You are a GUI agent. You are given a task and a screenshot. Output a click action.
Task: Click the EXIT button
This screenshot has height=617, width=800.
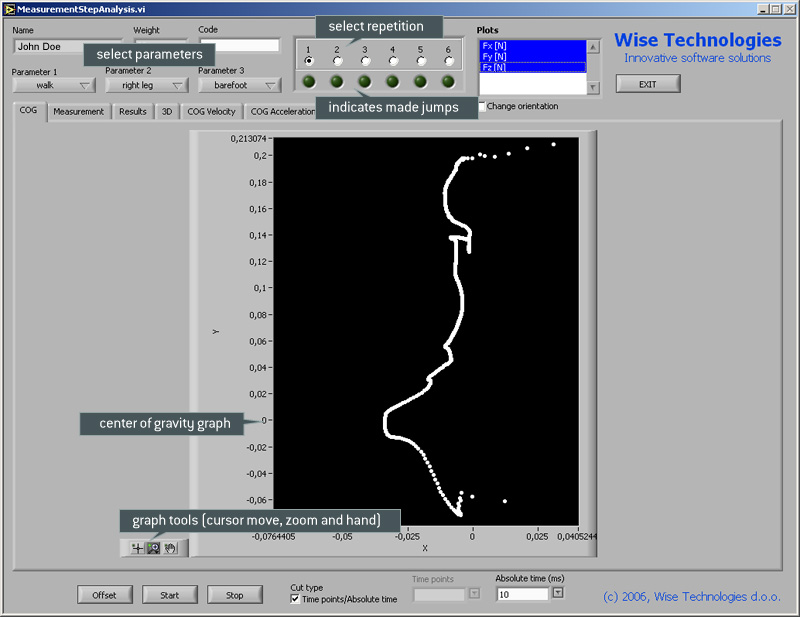[x=648, y=84]
